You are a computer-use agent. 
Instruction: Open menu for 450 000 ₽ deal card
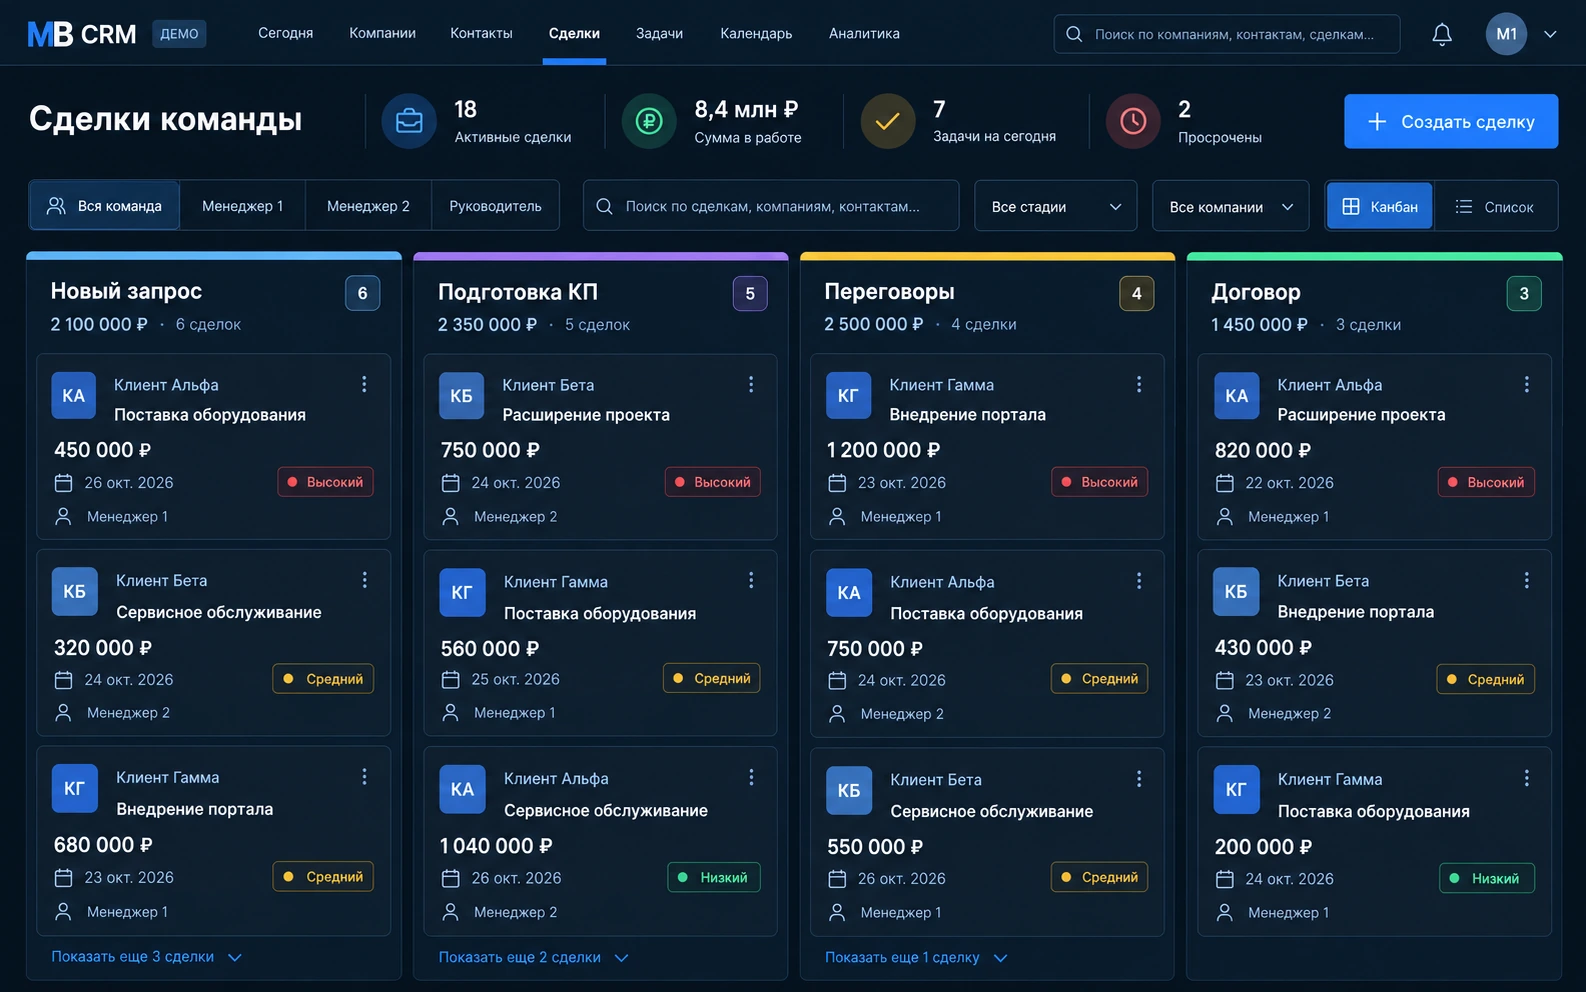(364, 384)
